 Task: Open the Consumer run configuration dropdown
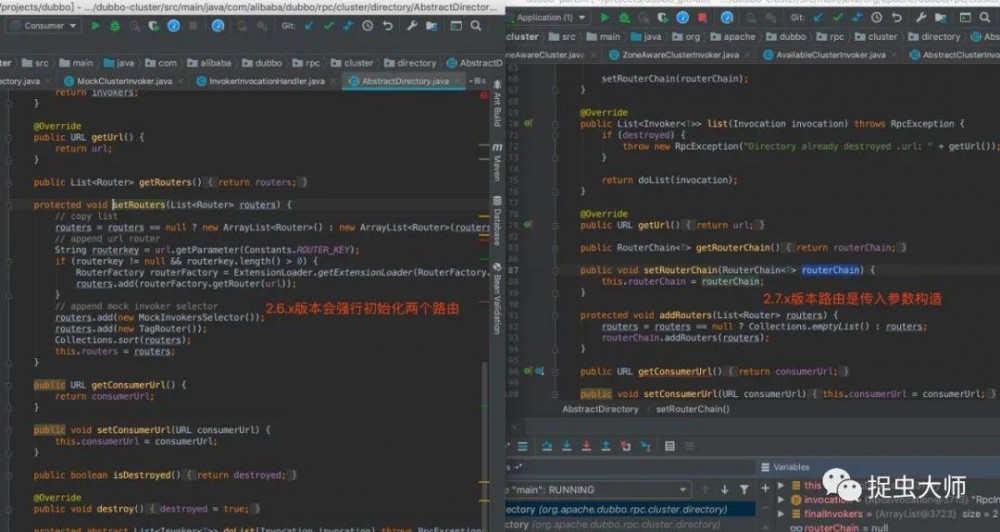pos(43,26)
